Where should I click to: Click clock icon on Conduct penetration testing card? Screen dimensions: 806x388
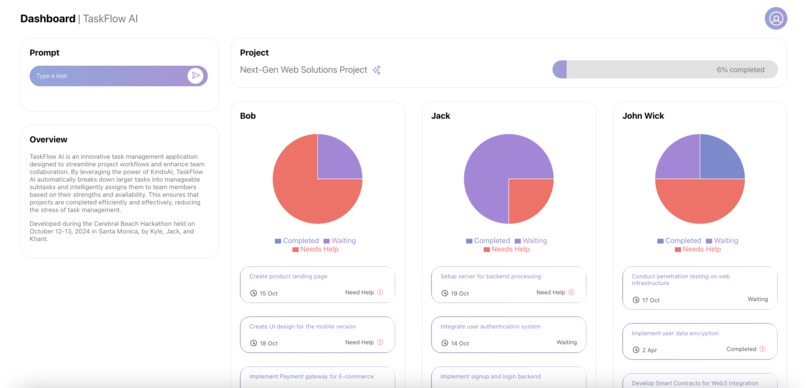tap(636, 300)
